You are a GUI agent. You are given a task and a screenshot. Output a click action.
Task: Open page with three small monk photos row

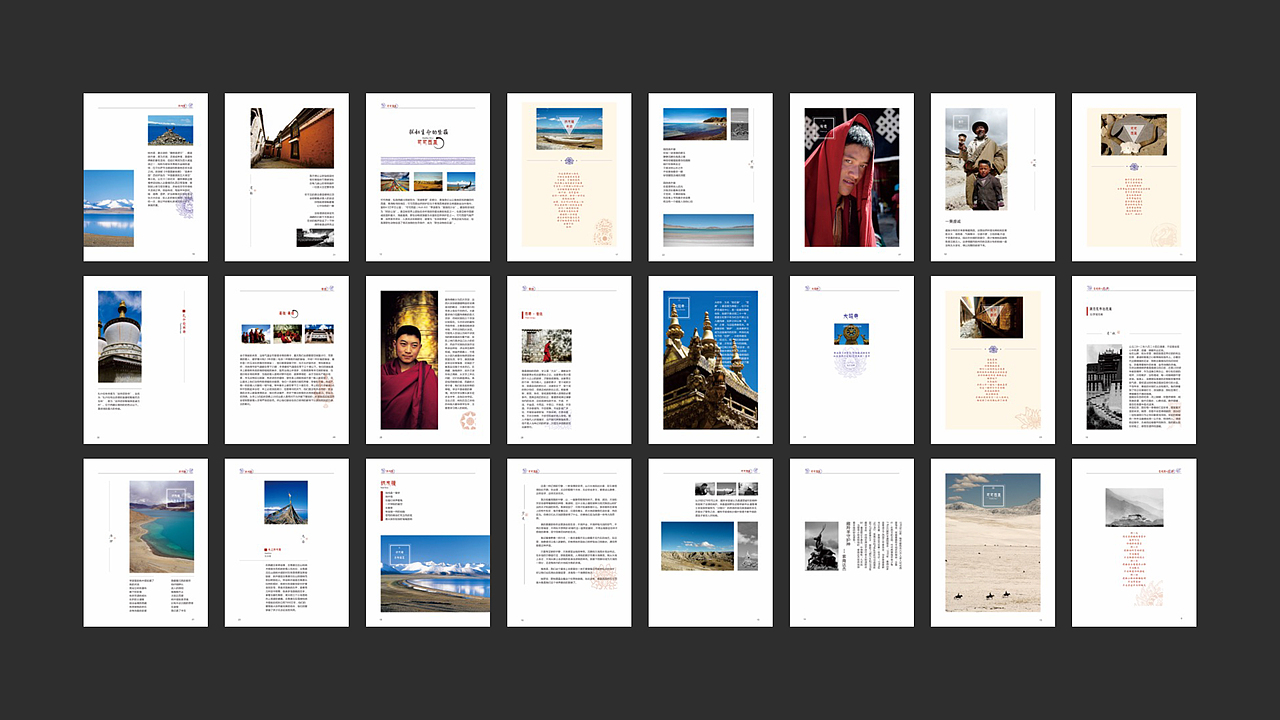pos(287,361)
